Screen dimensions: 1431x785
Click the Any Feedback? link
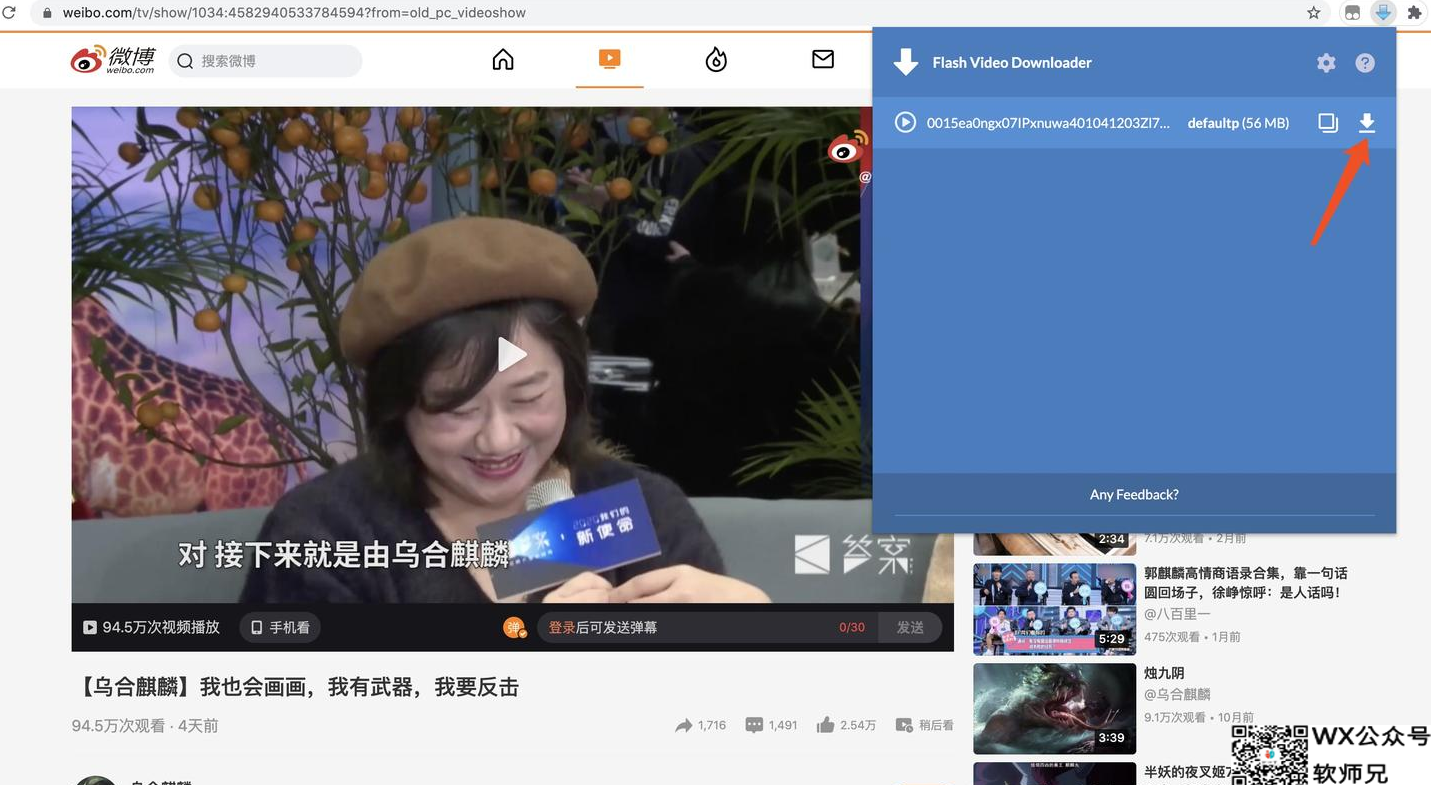1134,494
